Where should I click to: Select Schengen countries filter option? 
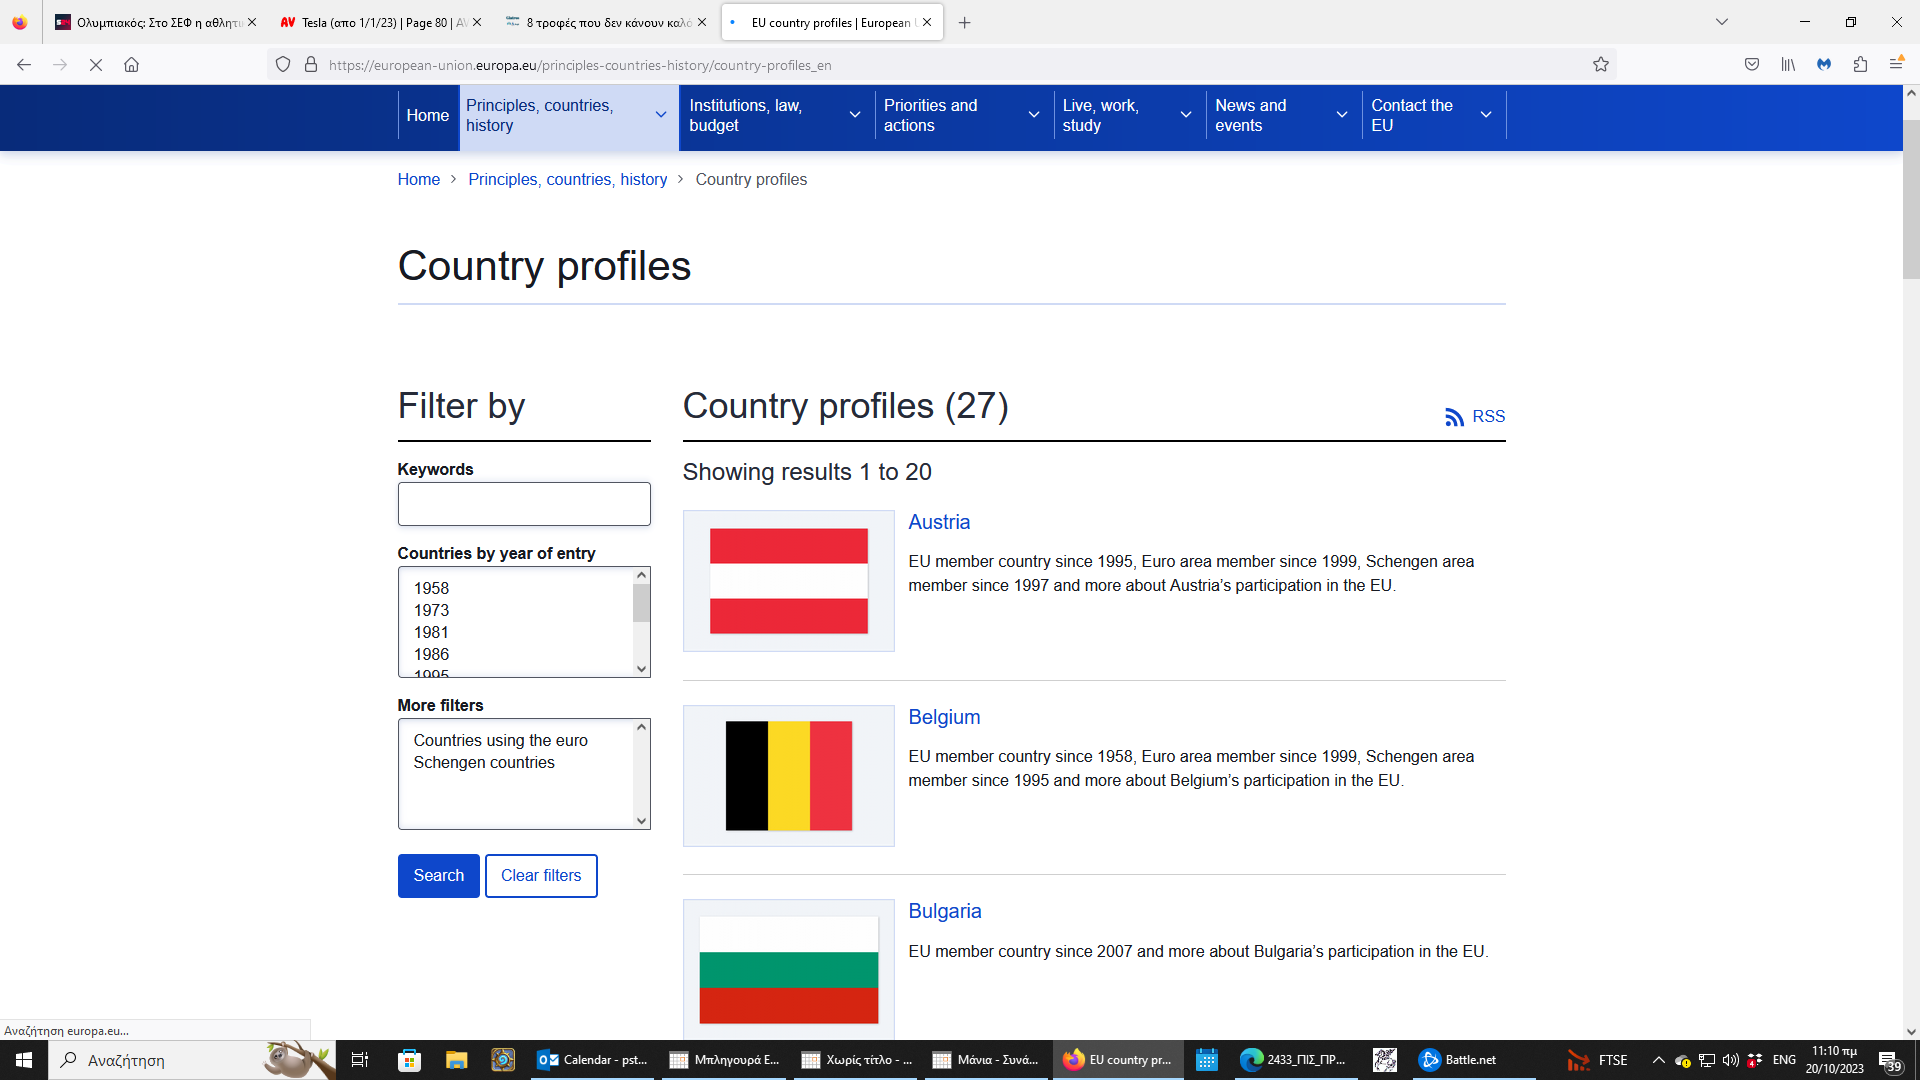pos(484,762)
